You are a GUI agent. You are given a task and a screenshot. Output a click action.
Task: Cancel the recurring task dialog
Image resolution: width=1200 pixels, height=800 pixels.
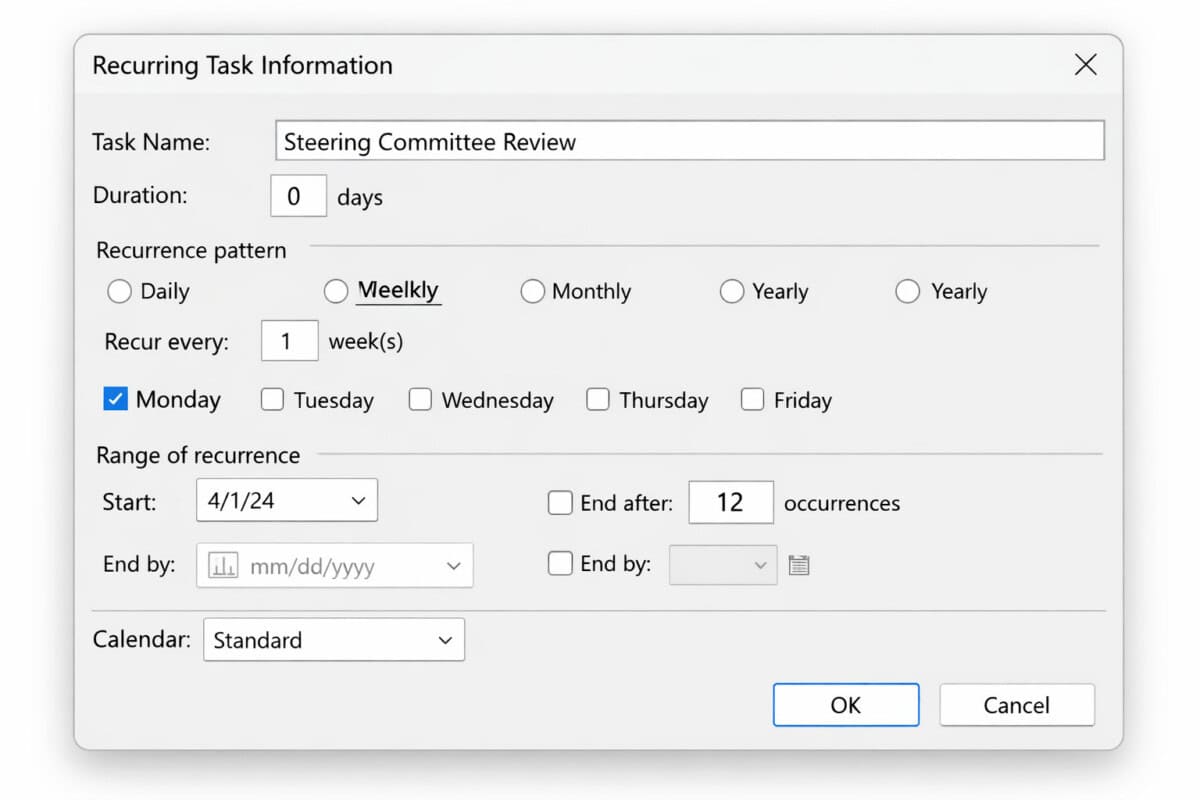[1017, 705]
